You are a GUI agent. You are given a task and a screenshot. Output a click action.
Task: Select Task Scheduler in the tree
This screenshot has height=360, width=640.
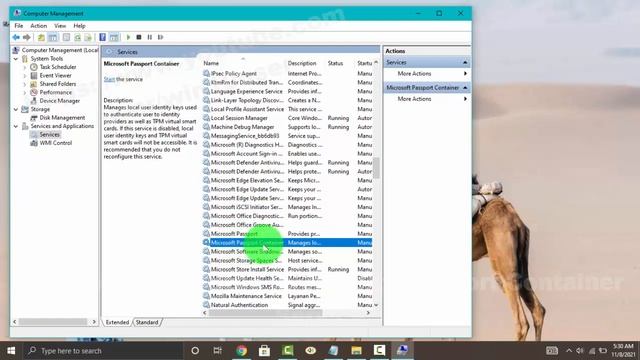[x=58, y=67]
